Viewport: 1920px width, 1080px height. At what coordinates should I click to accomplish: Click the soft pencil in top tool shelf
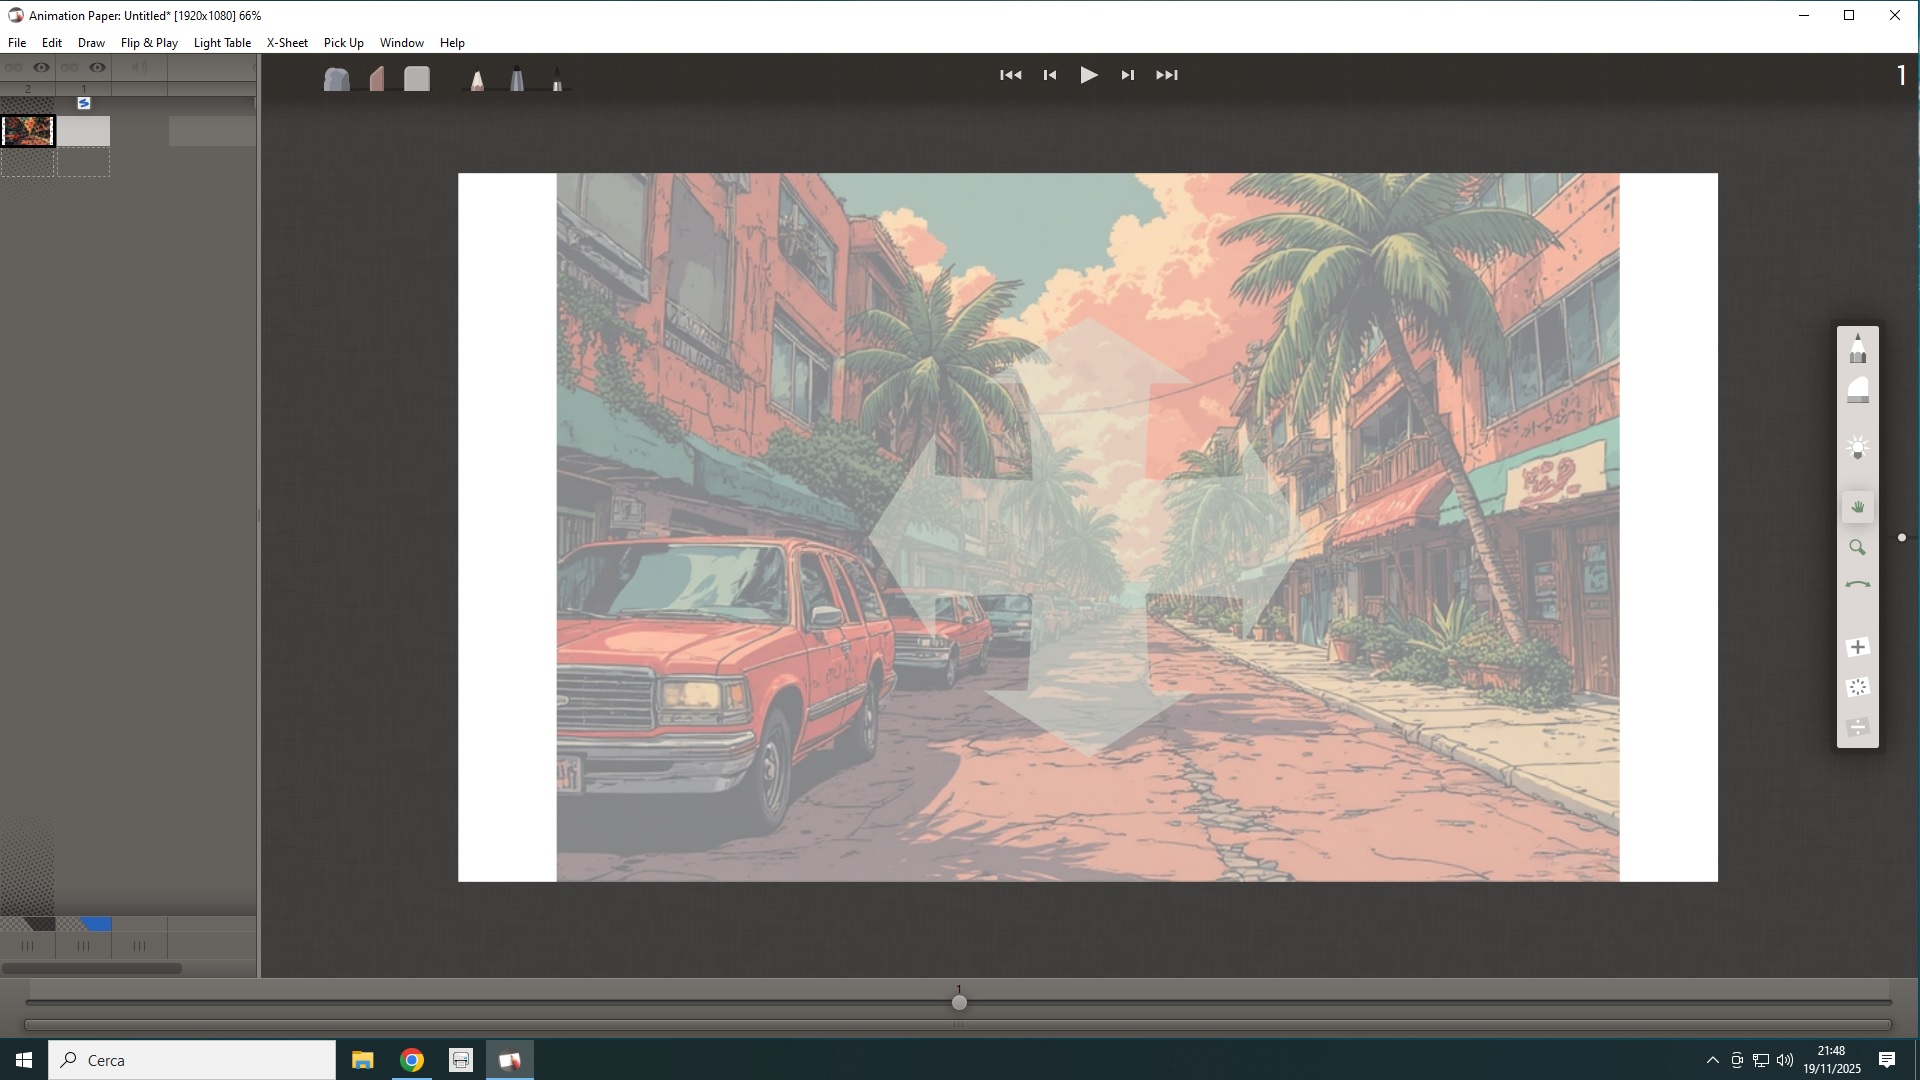[477, 79]
